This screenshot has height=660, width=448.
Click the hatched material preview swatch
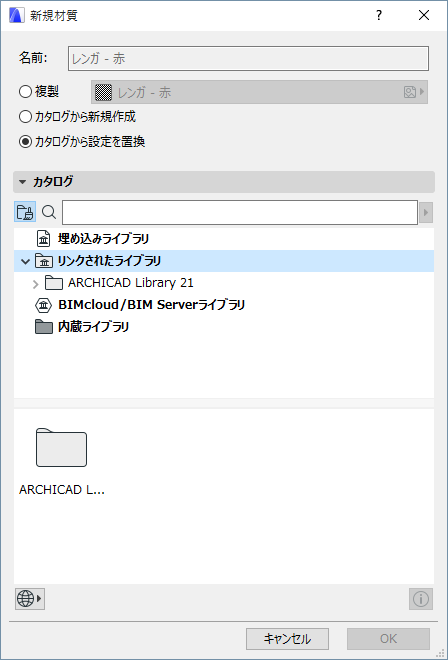pos(104,92)
